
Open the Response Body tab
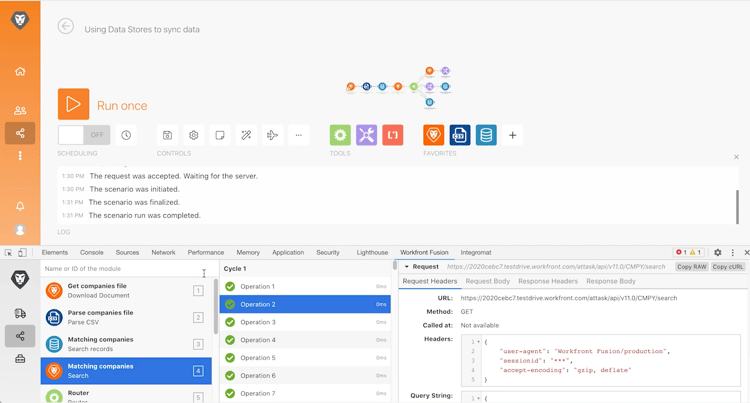611,281
